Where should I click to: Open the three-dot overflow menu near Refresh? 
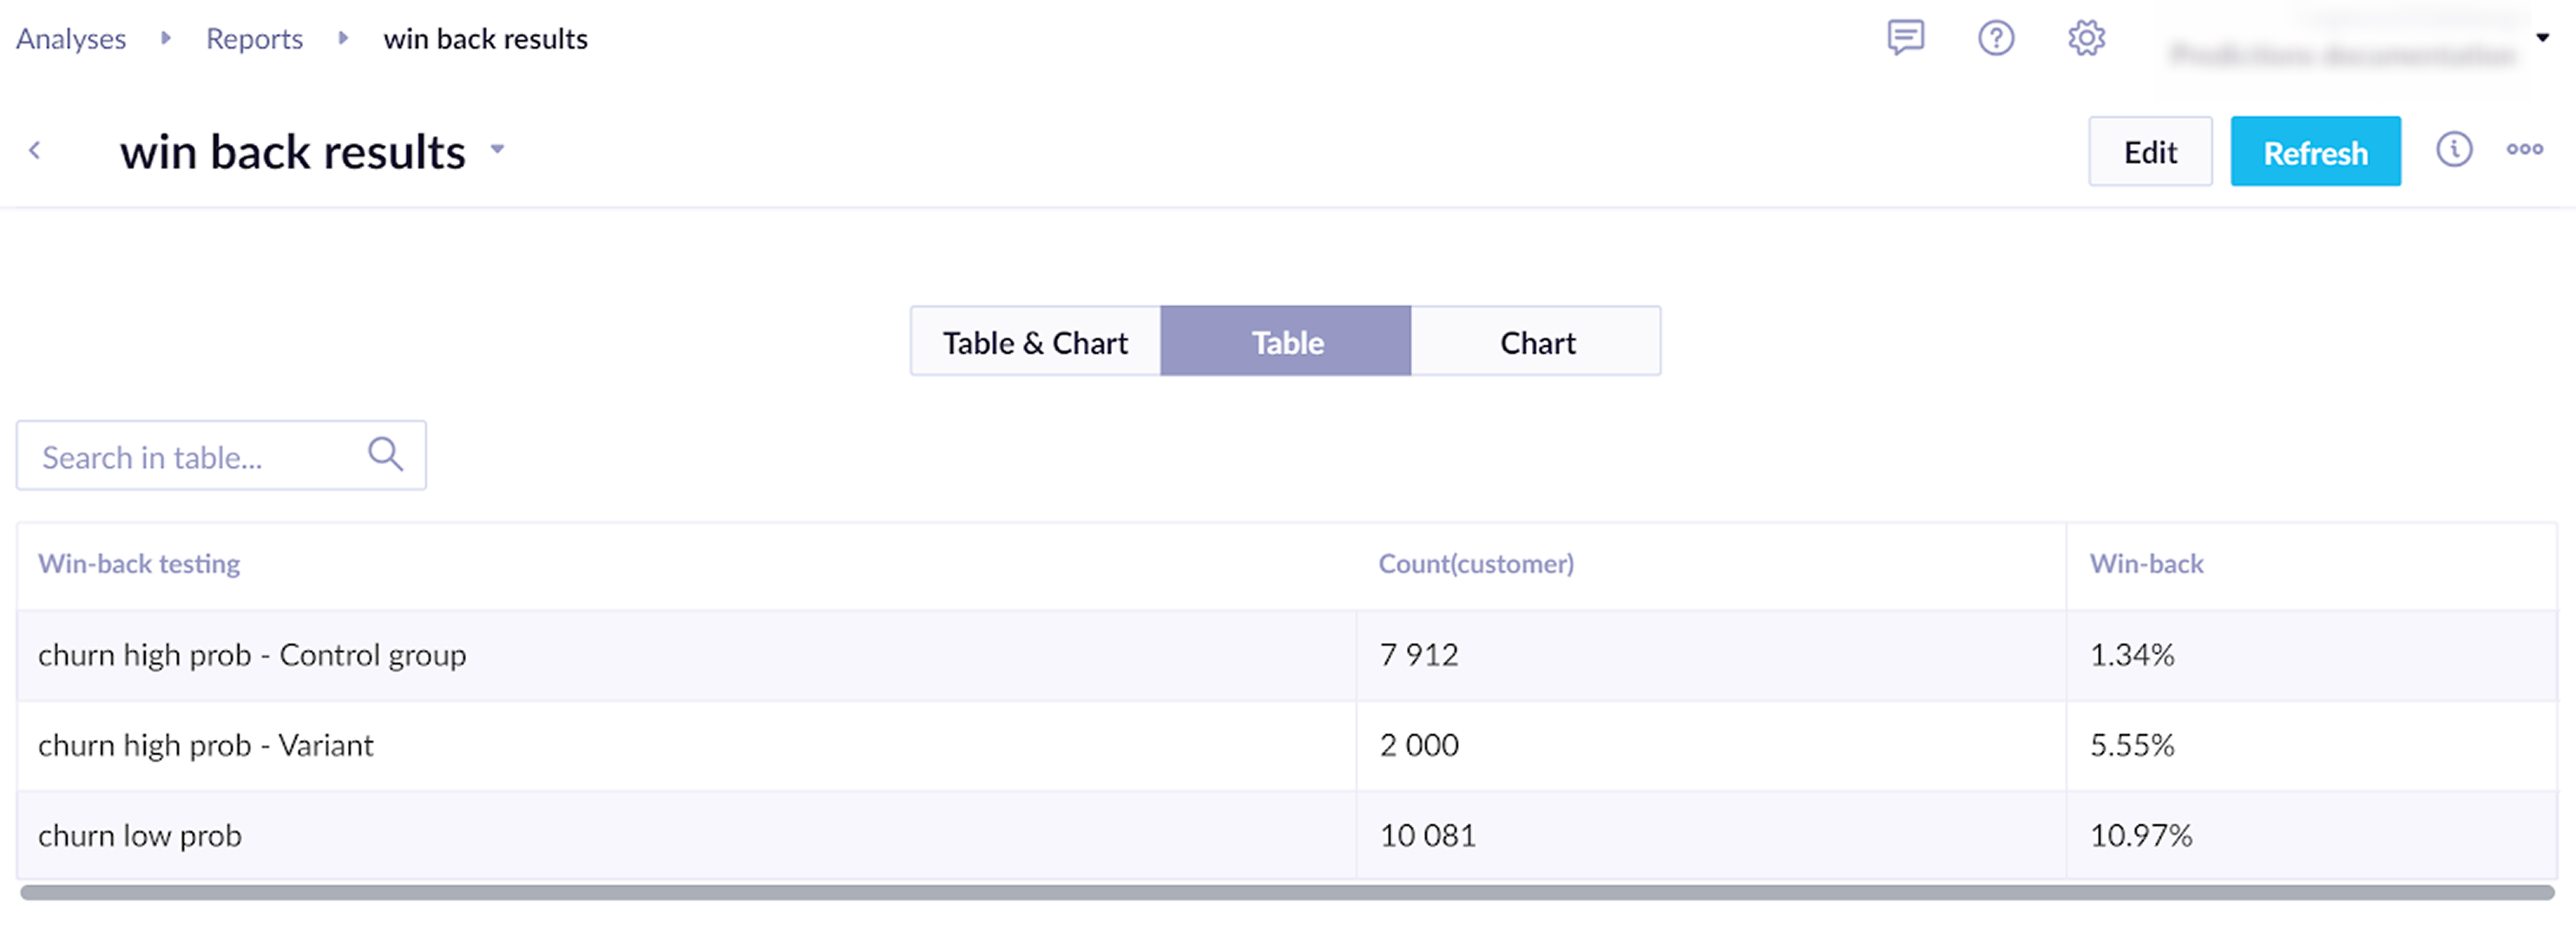(x=2525, y=150)
